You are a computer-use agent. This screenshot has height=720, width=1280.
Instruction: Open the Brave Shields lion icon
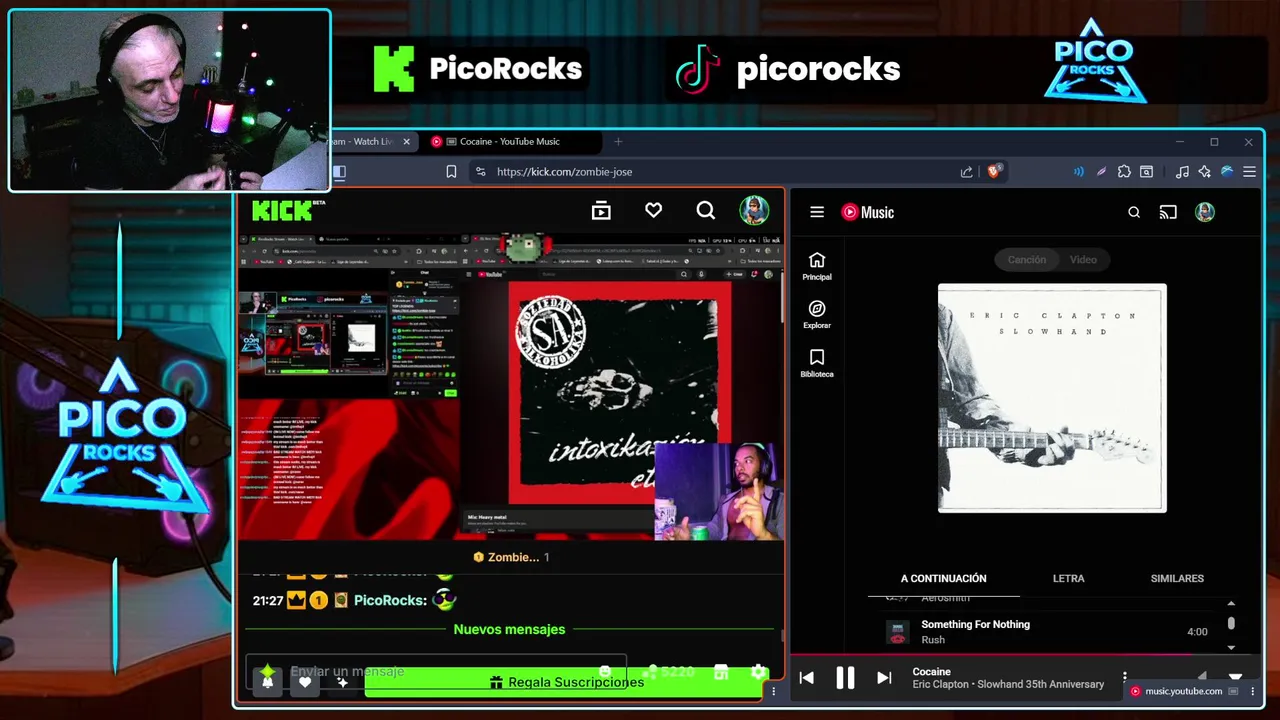993,172
